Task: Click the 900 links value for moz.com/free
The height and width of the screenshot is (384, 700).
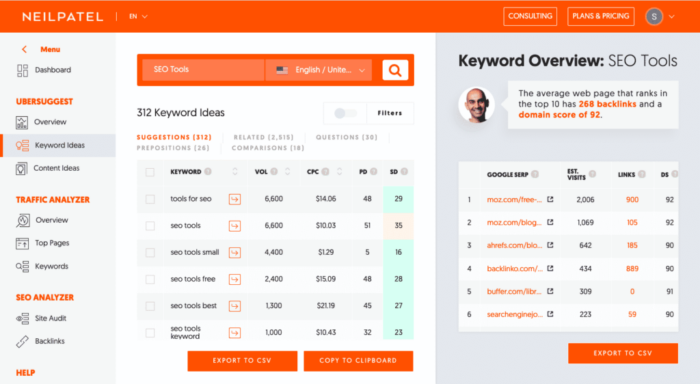Action: 632,200
